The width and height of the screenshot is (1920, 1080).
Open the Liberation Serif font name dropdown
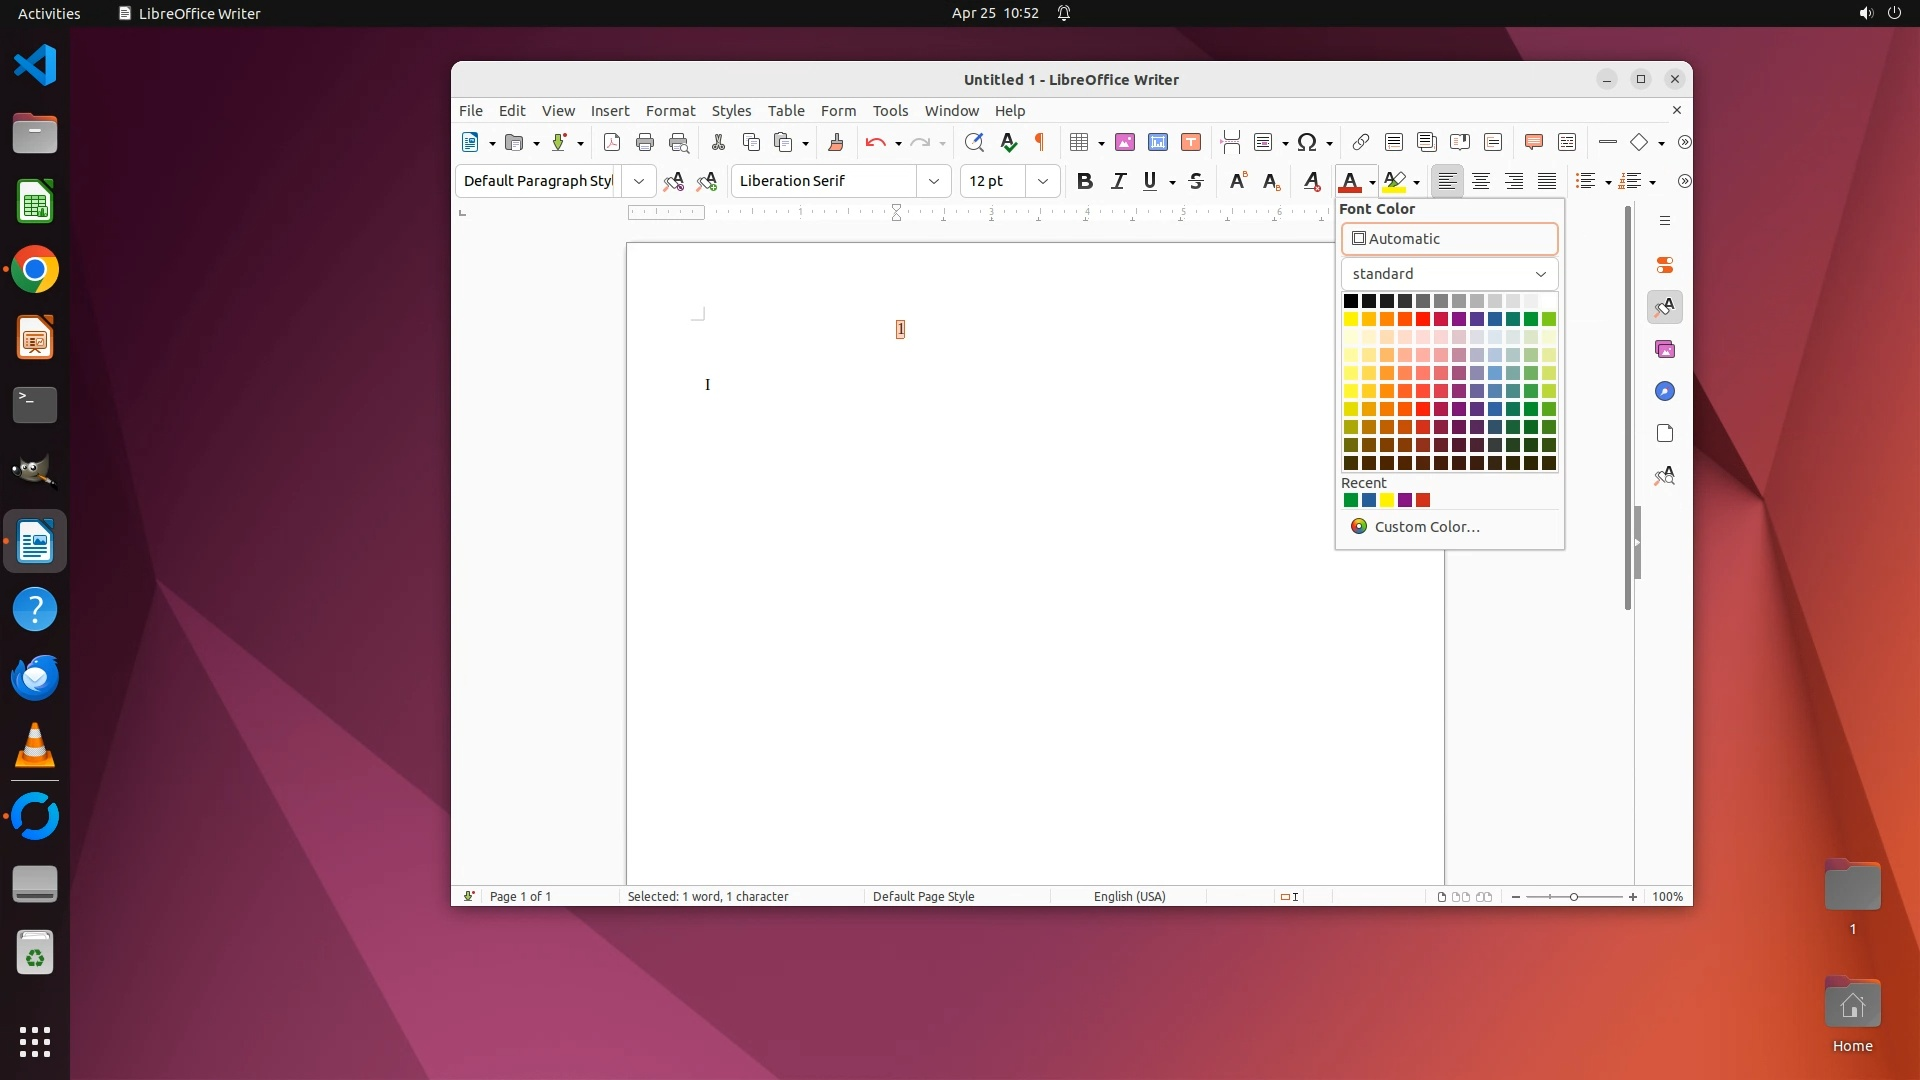[x=933, y=181]
